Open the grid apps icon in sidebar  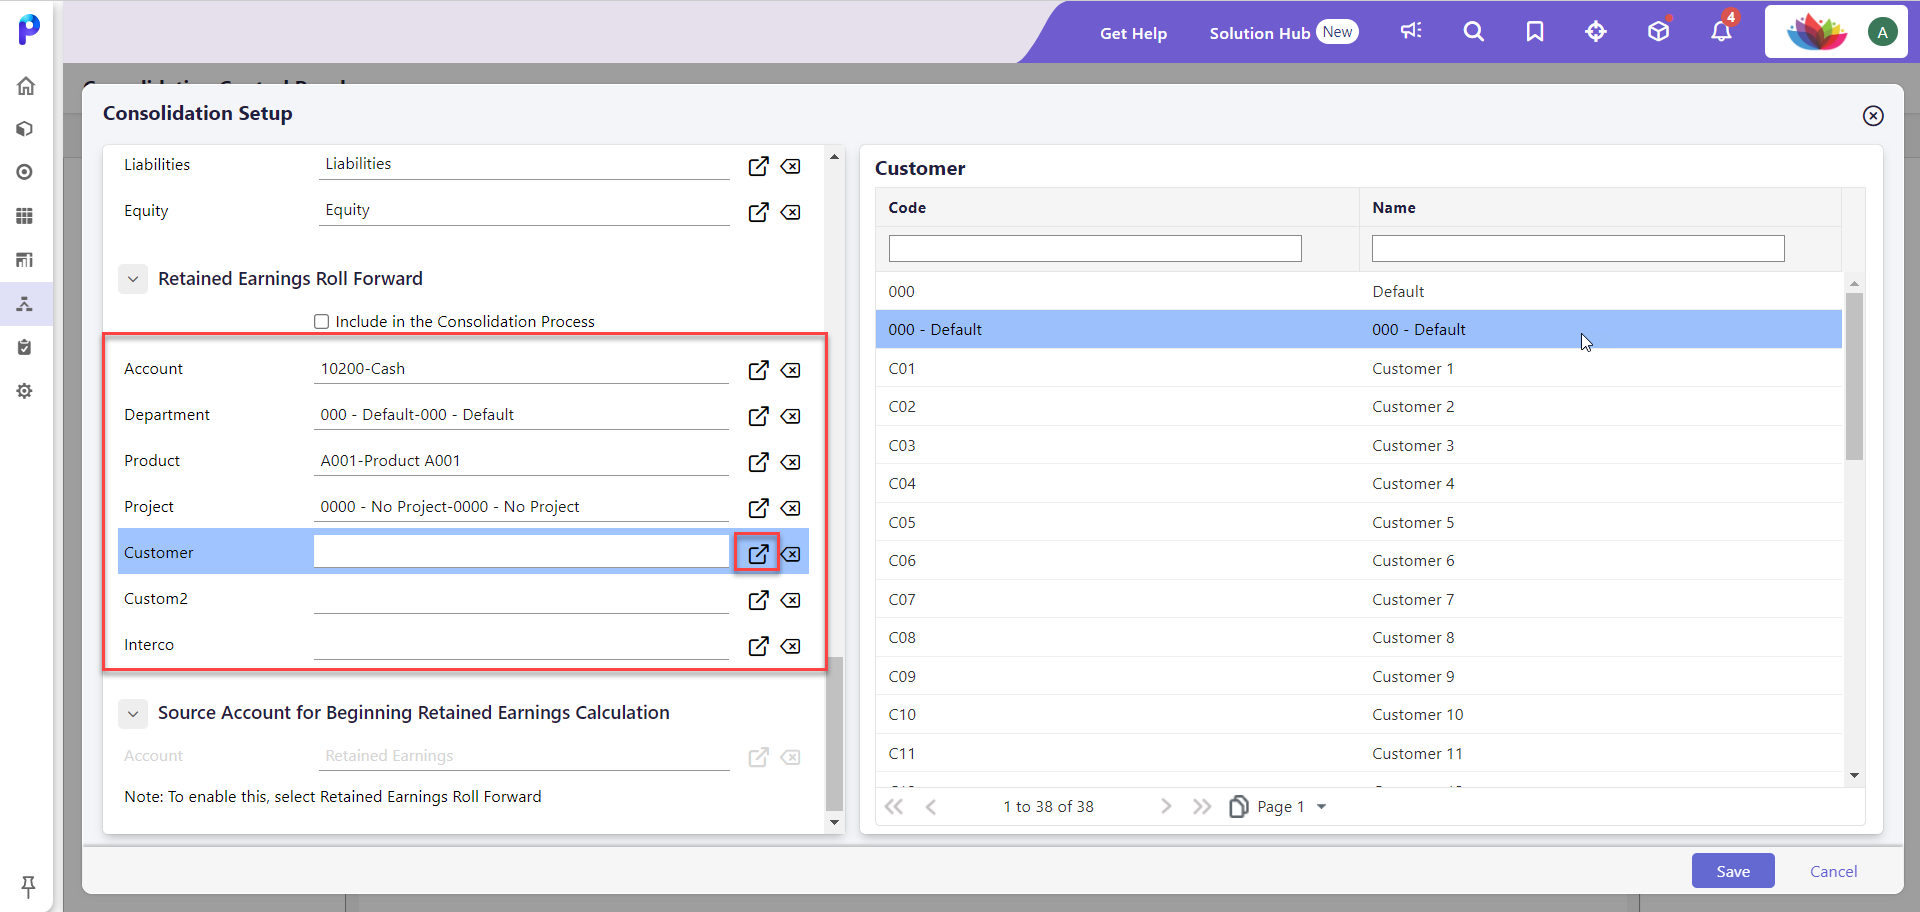coord(26,216)
